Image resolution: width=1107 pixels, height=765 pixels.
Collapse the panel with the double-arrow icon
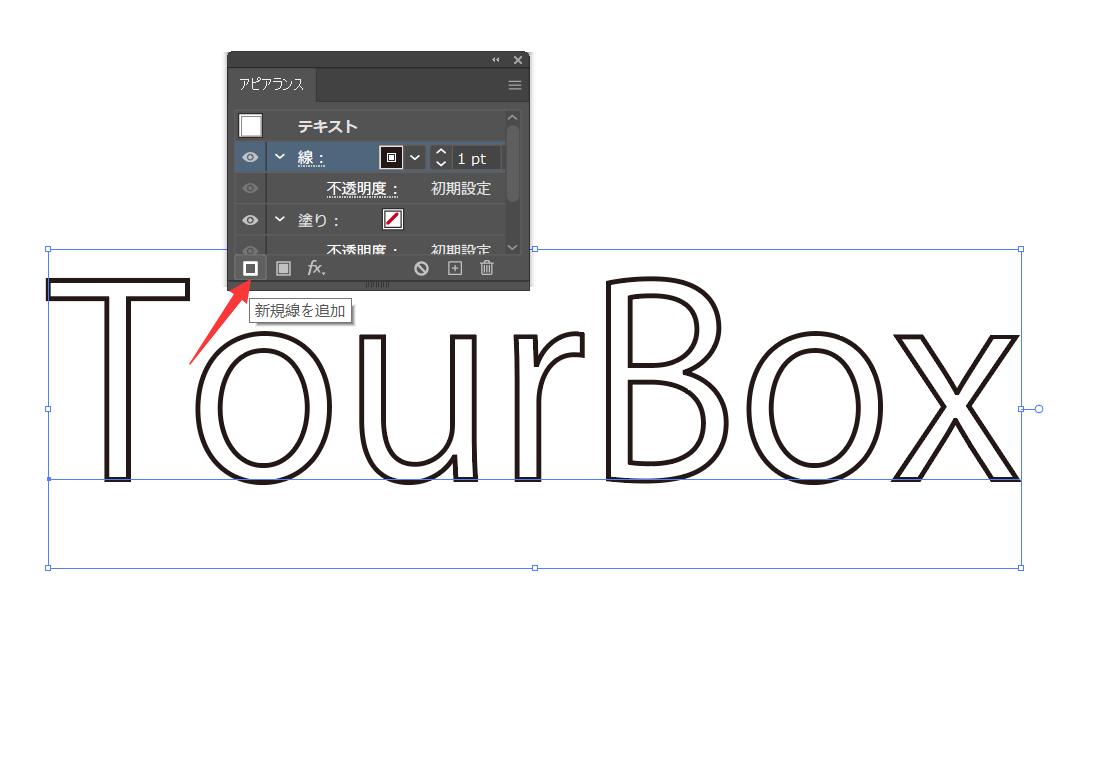tap(495, 59)
